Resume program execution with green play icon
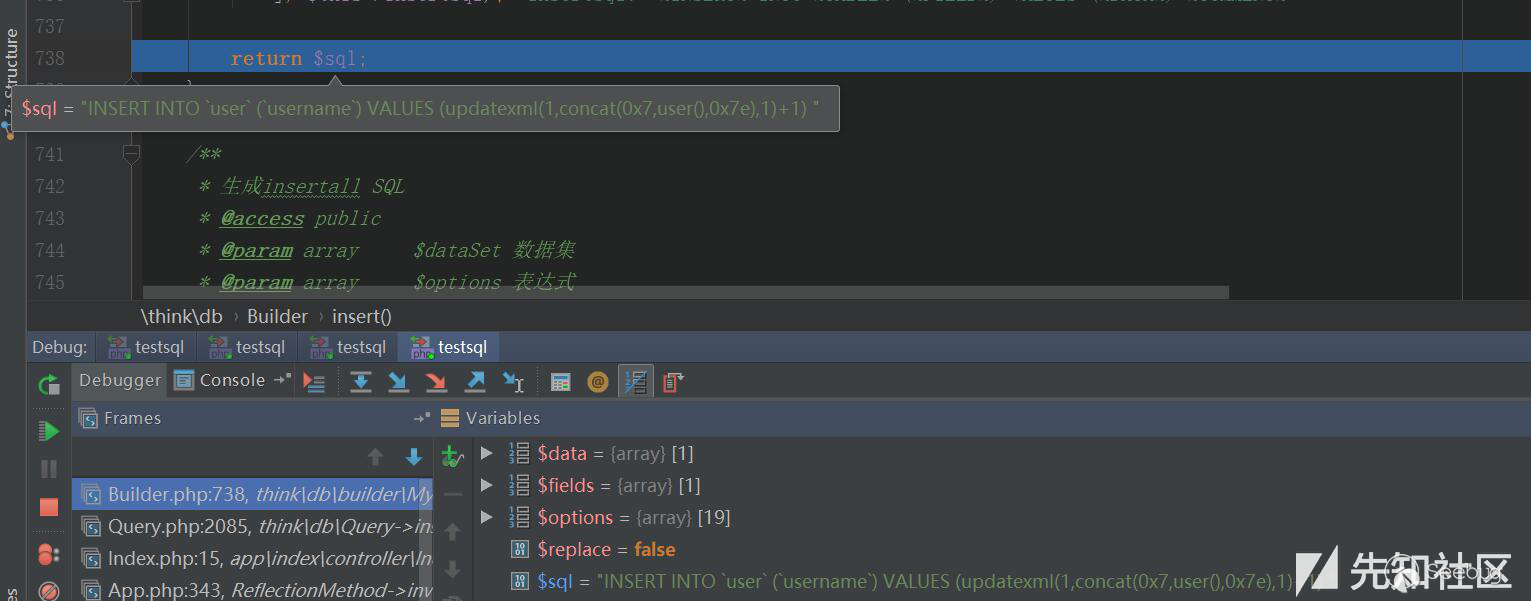 [x=48, y=431]
